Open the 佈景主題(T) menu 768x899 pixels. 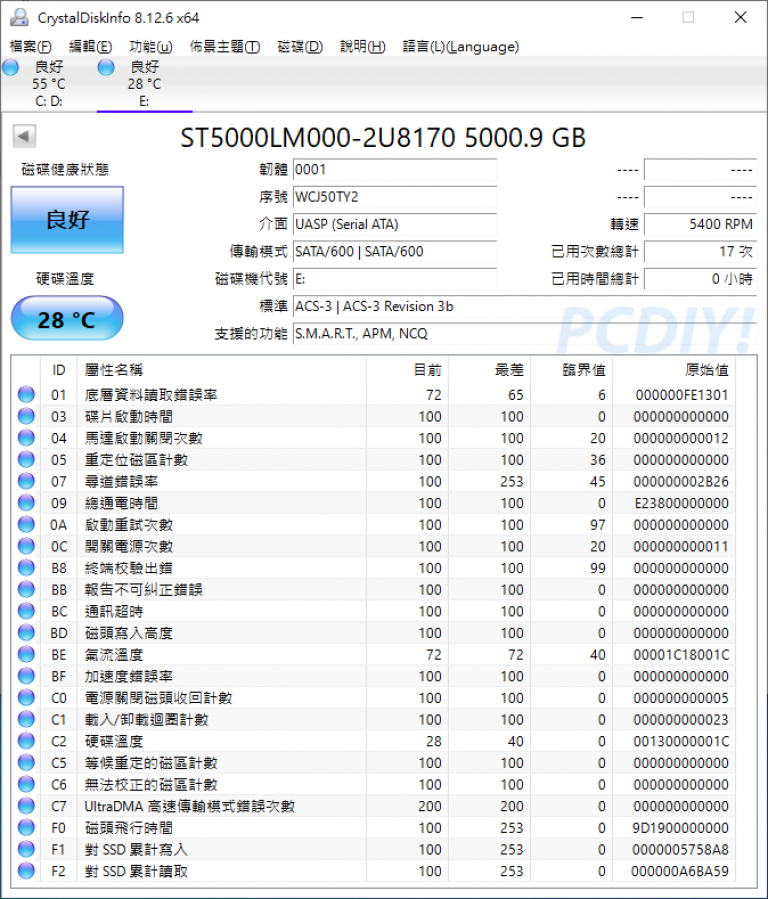click(225, 46)
